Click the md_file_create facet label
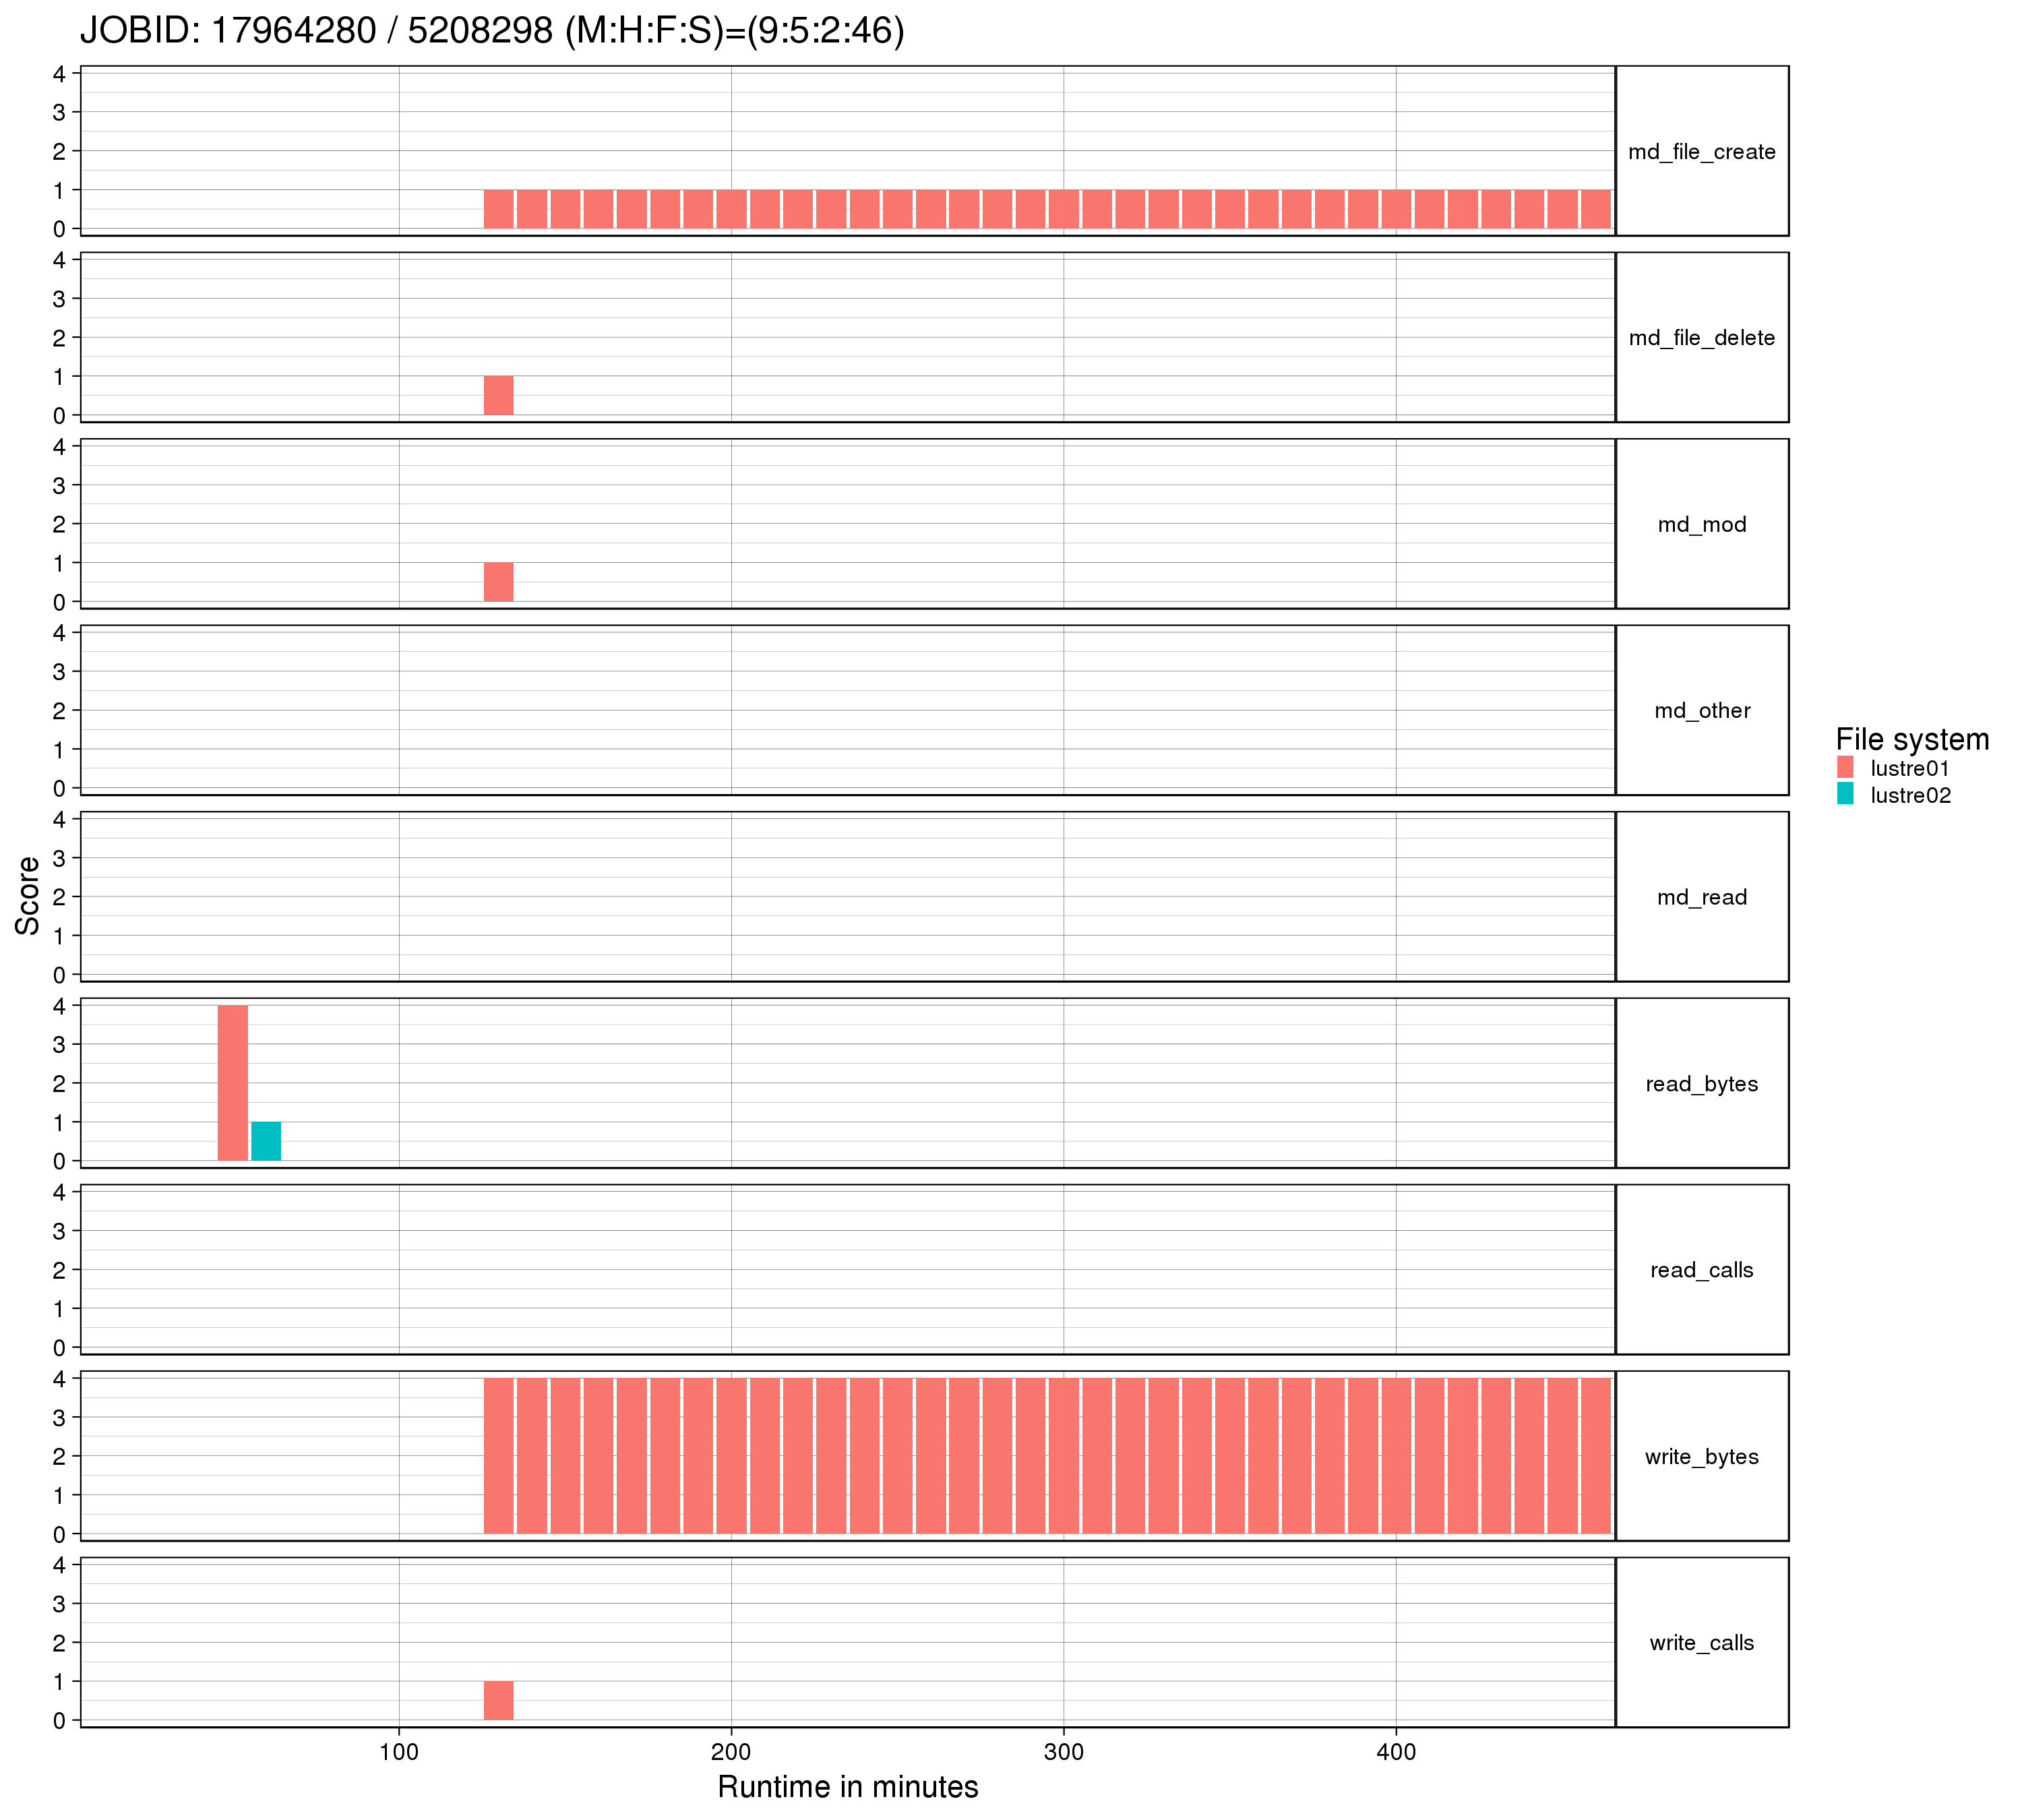The height and width of the screenshot is (1820, 2022). [1701, 152]
